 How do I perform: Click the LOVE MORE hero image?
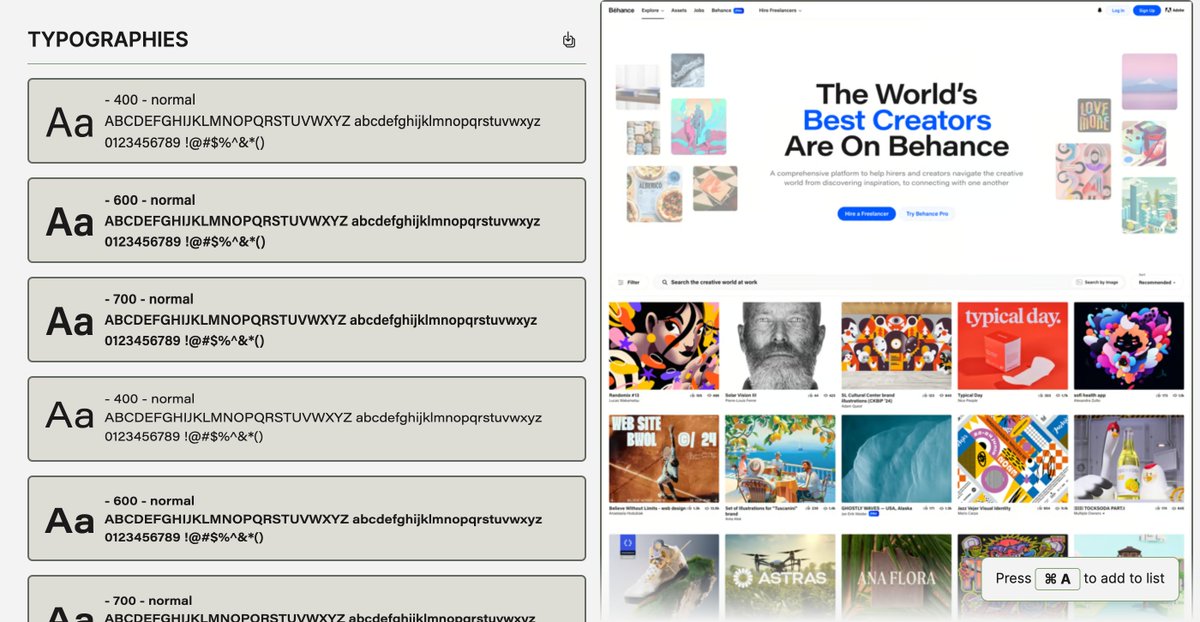1094,115
